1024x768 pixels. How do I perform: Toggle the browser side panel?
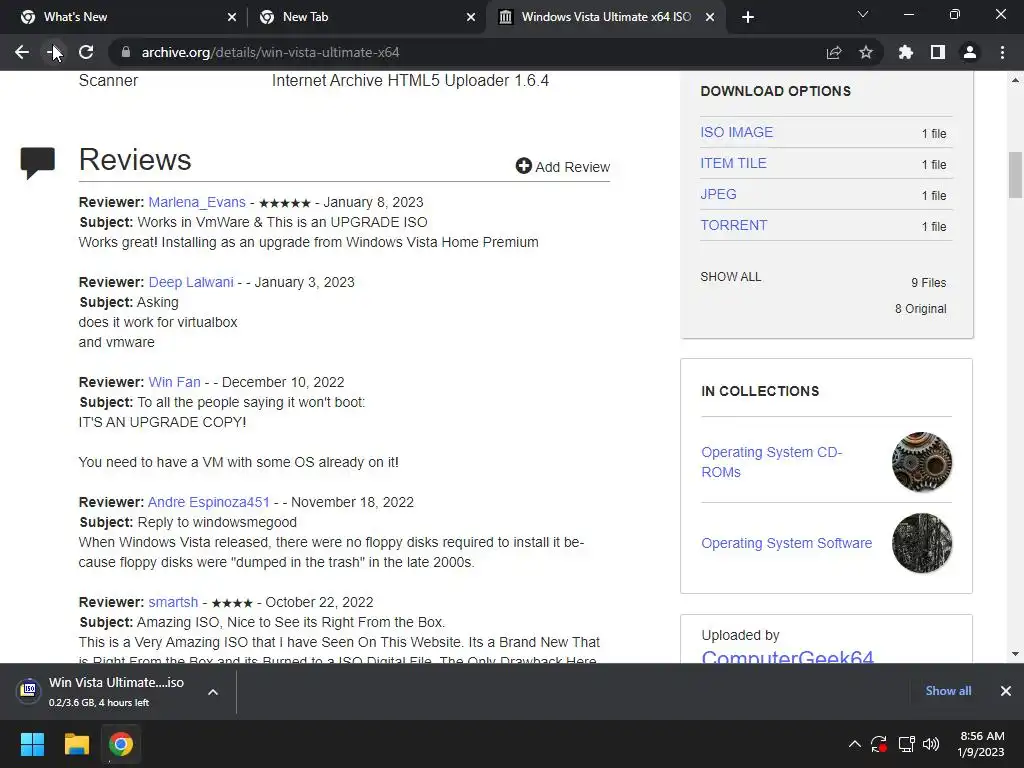point(938,52)
